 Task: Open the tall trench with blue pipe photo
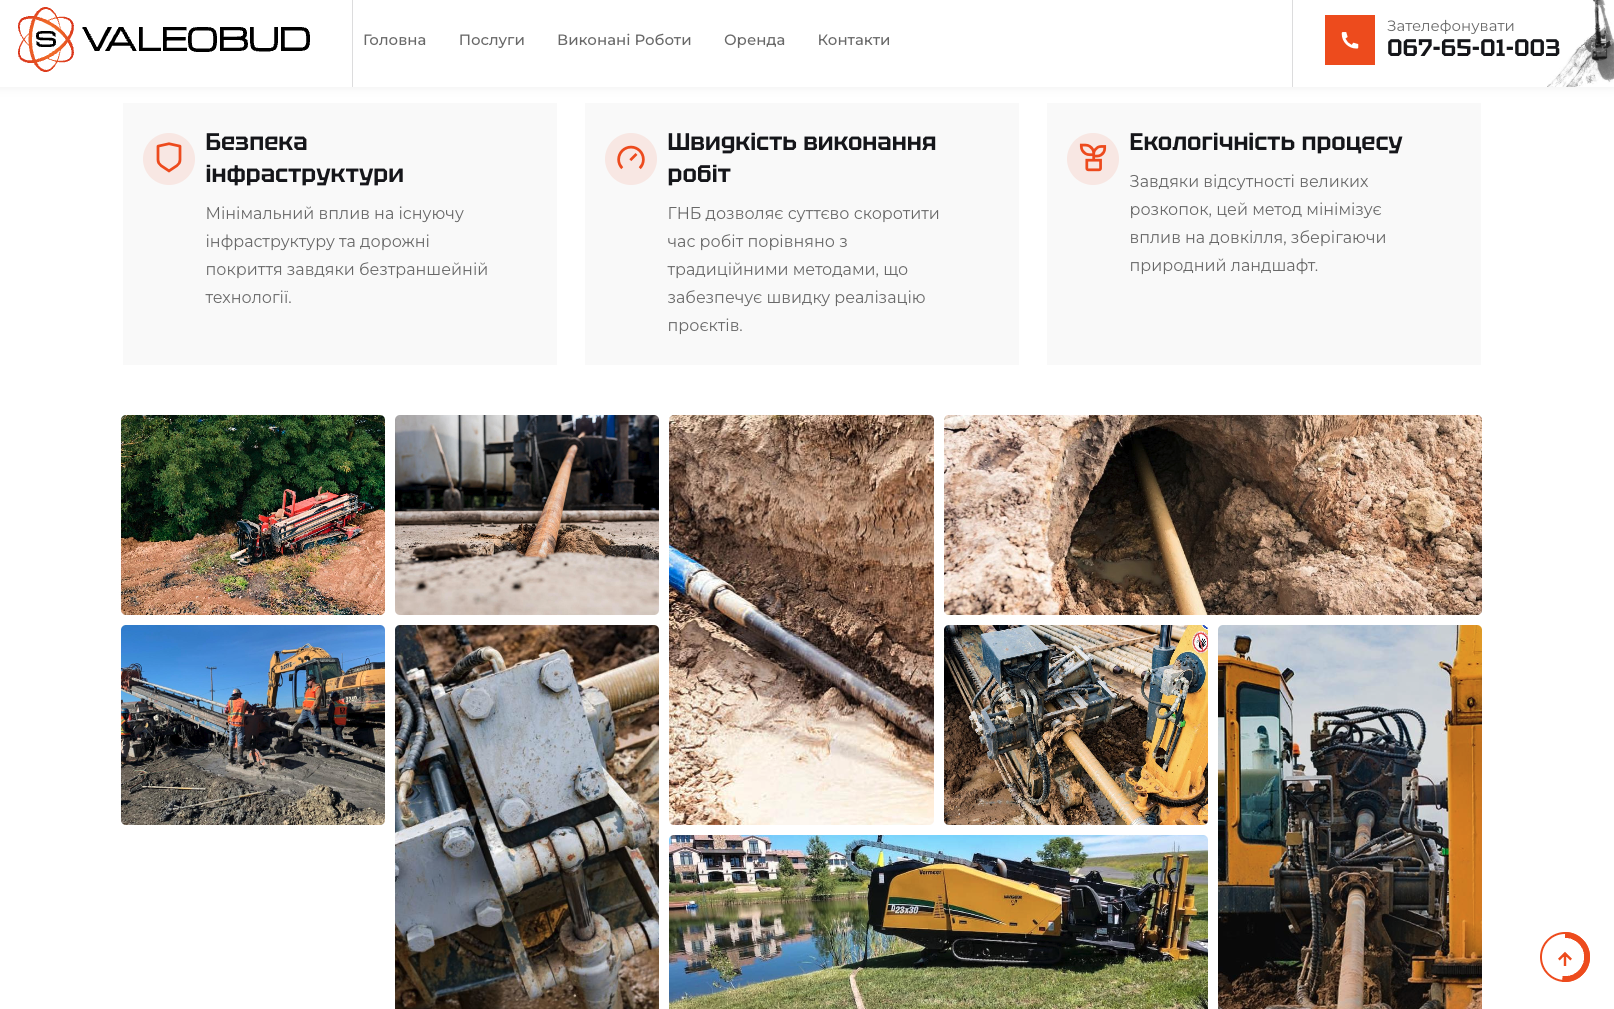tap(801, 620)
